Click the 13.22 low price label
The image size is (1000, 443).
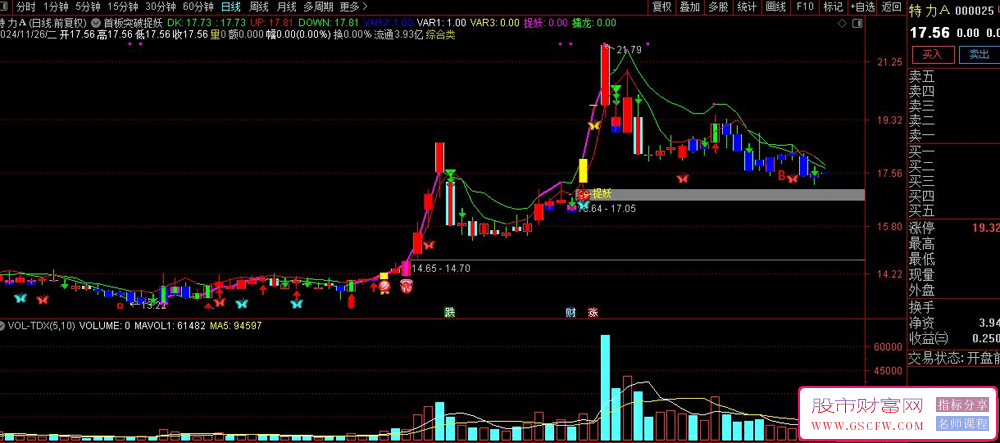tap(154, 305)
